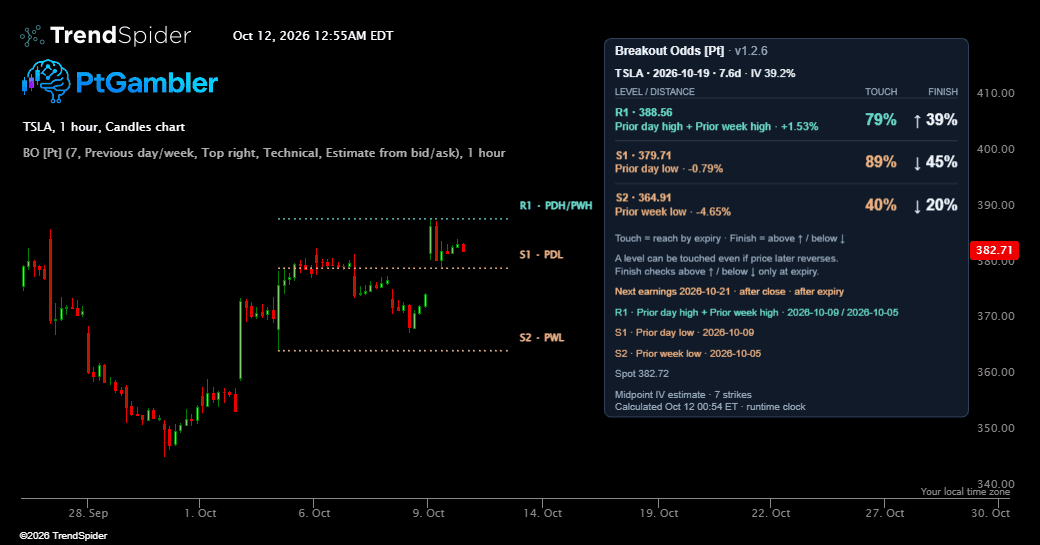Click the 390.00 price axis label
The height and width of the screenshot is (545, 1040).
[x=996, y=206]
